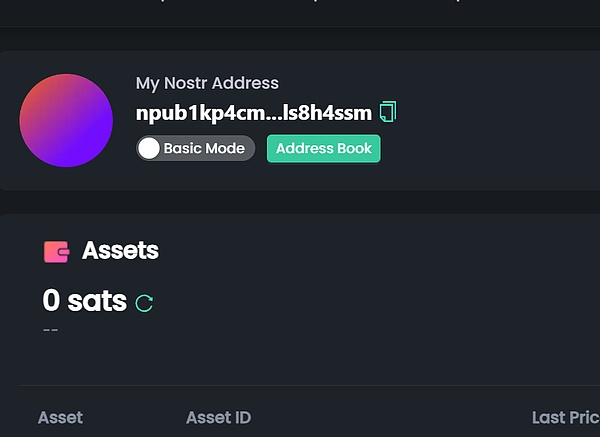Image resolution: width=600 pixels, height=437 pixels.
Task: Refresh the sats balance
Action: (144, 302)
